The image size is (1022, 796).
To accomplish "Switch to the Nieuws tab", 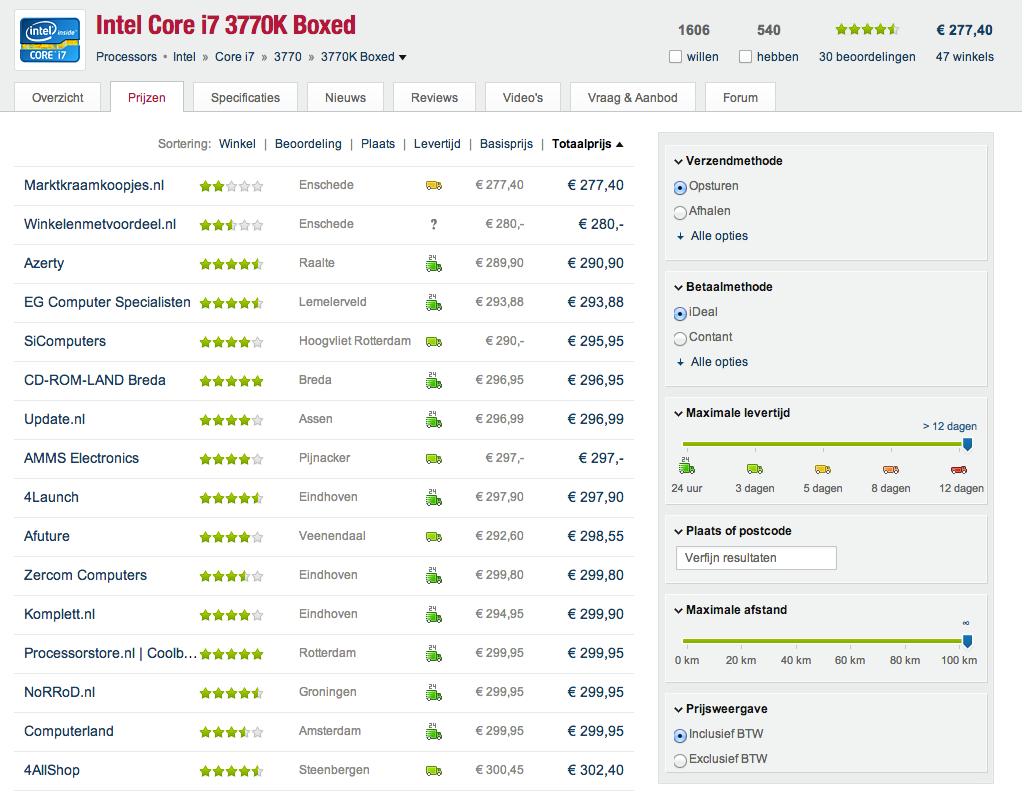I will point(345,97).
